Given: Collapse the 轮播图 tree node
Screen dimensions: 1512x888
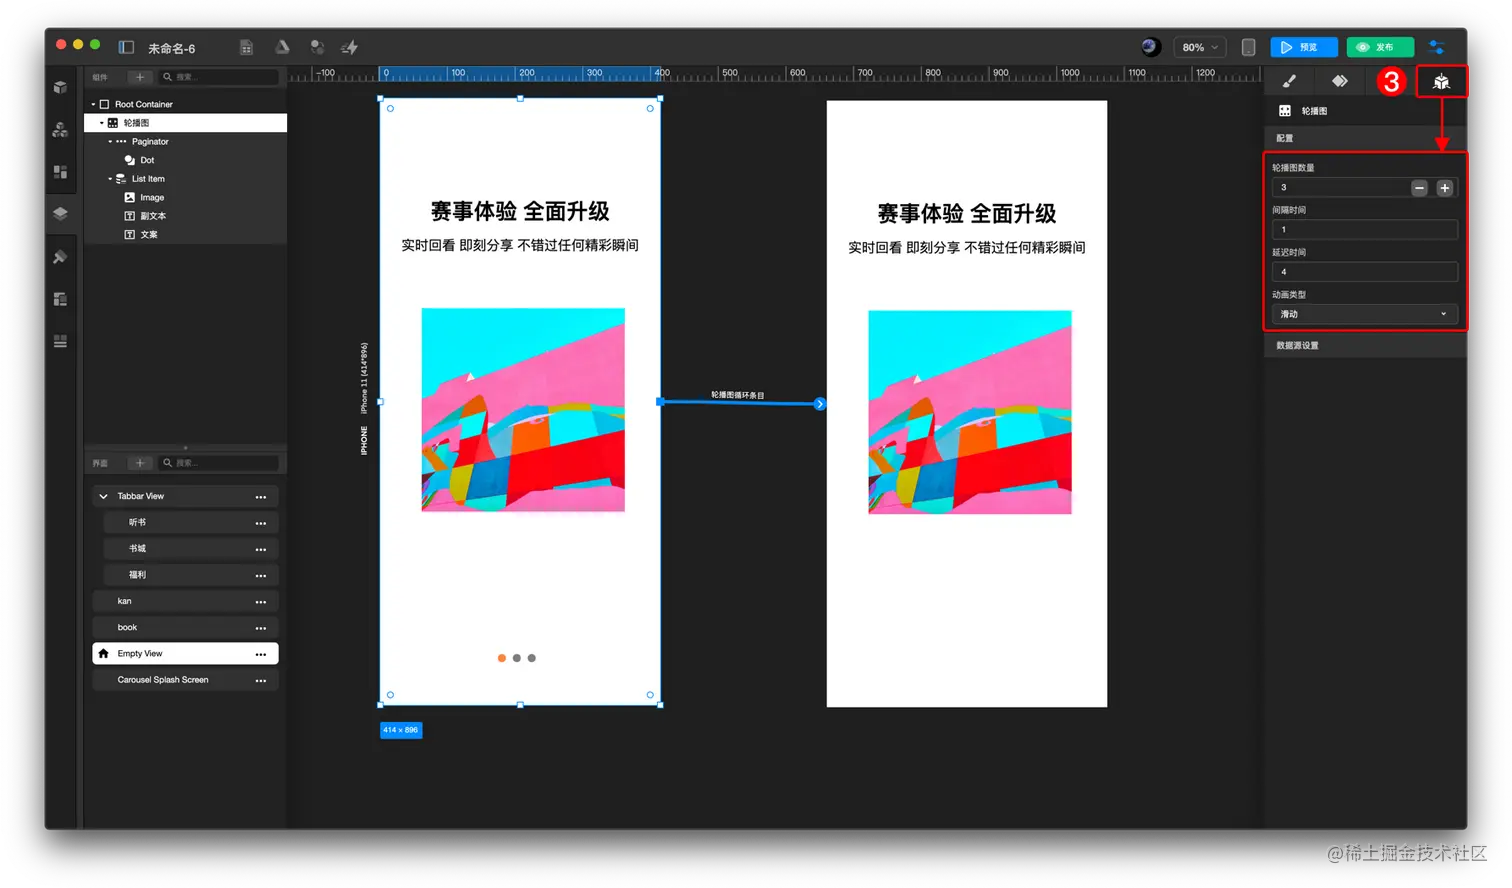Looking at the screenshot, I should tap(101, 123).
